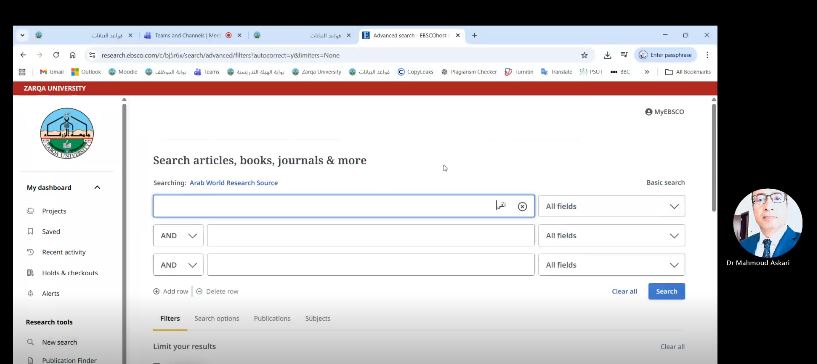This screenshot has width=817, height=364.
Task: Open Arab World Research Source database link
Action: pyautogui.click(x=233, y=183)
